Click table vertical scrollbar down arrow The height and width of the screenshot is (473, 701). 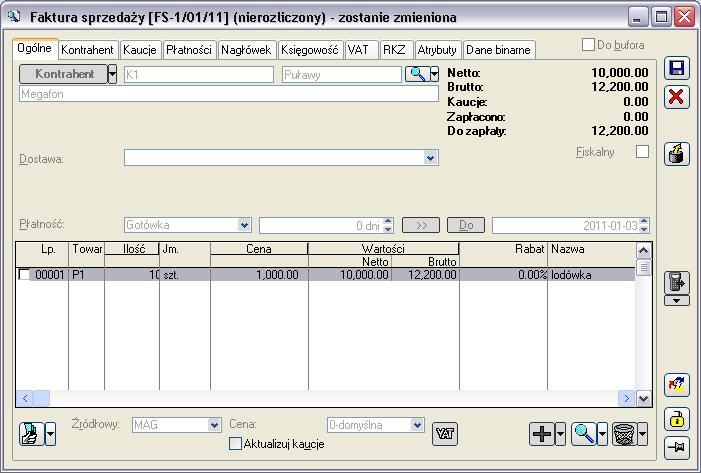pos(643,398)
